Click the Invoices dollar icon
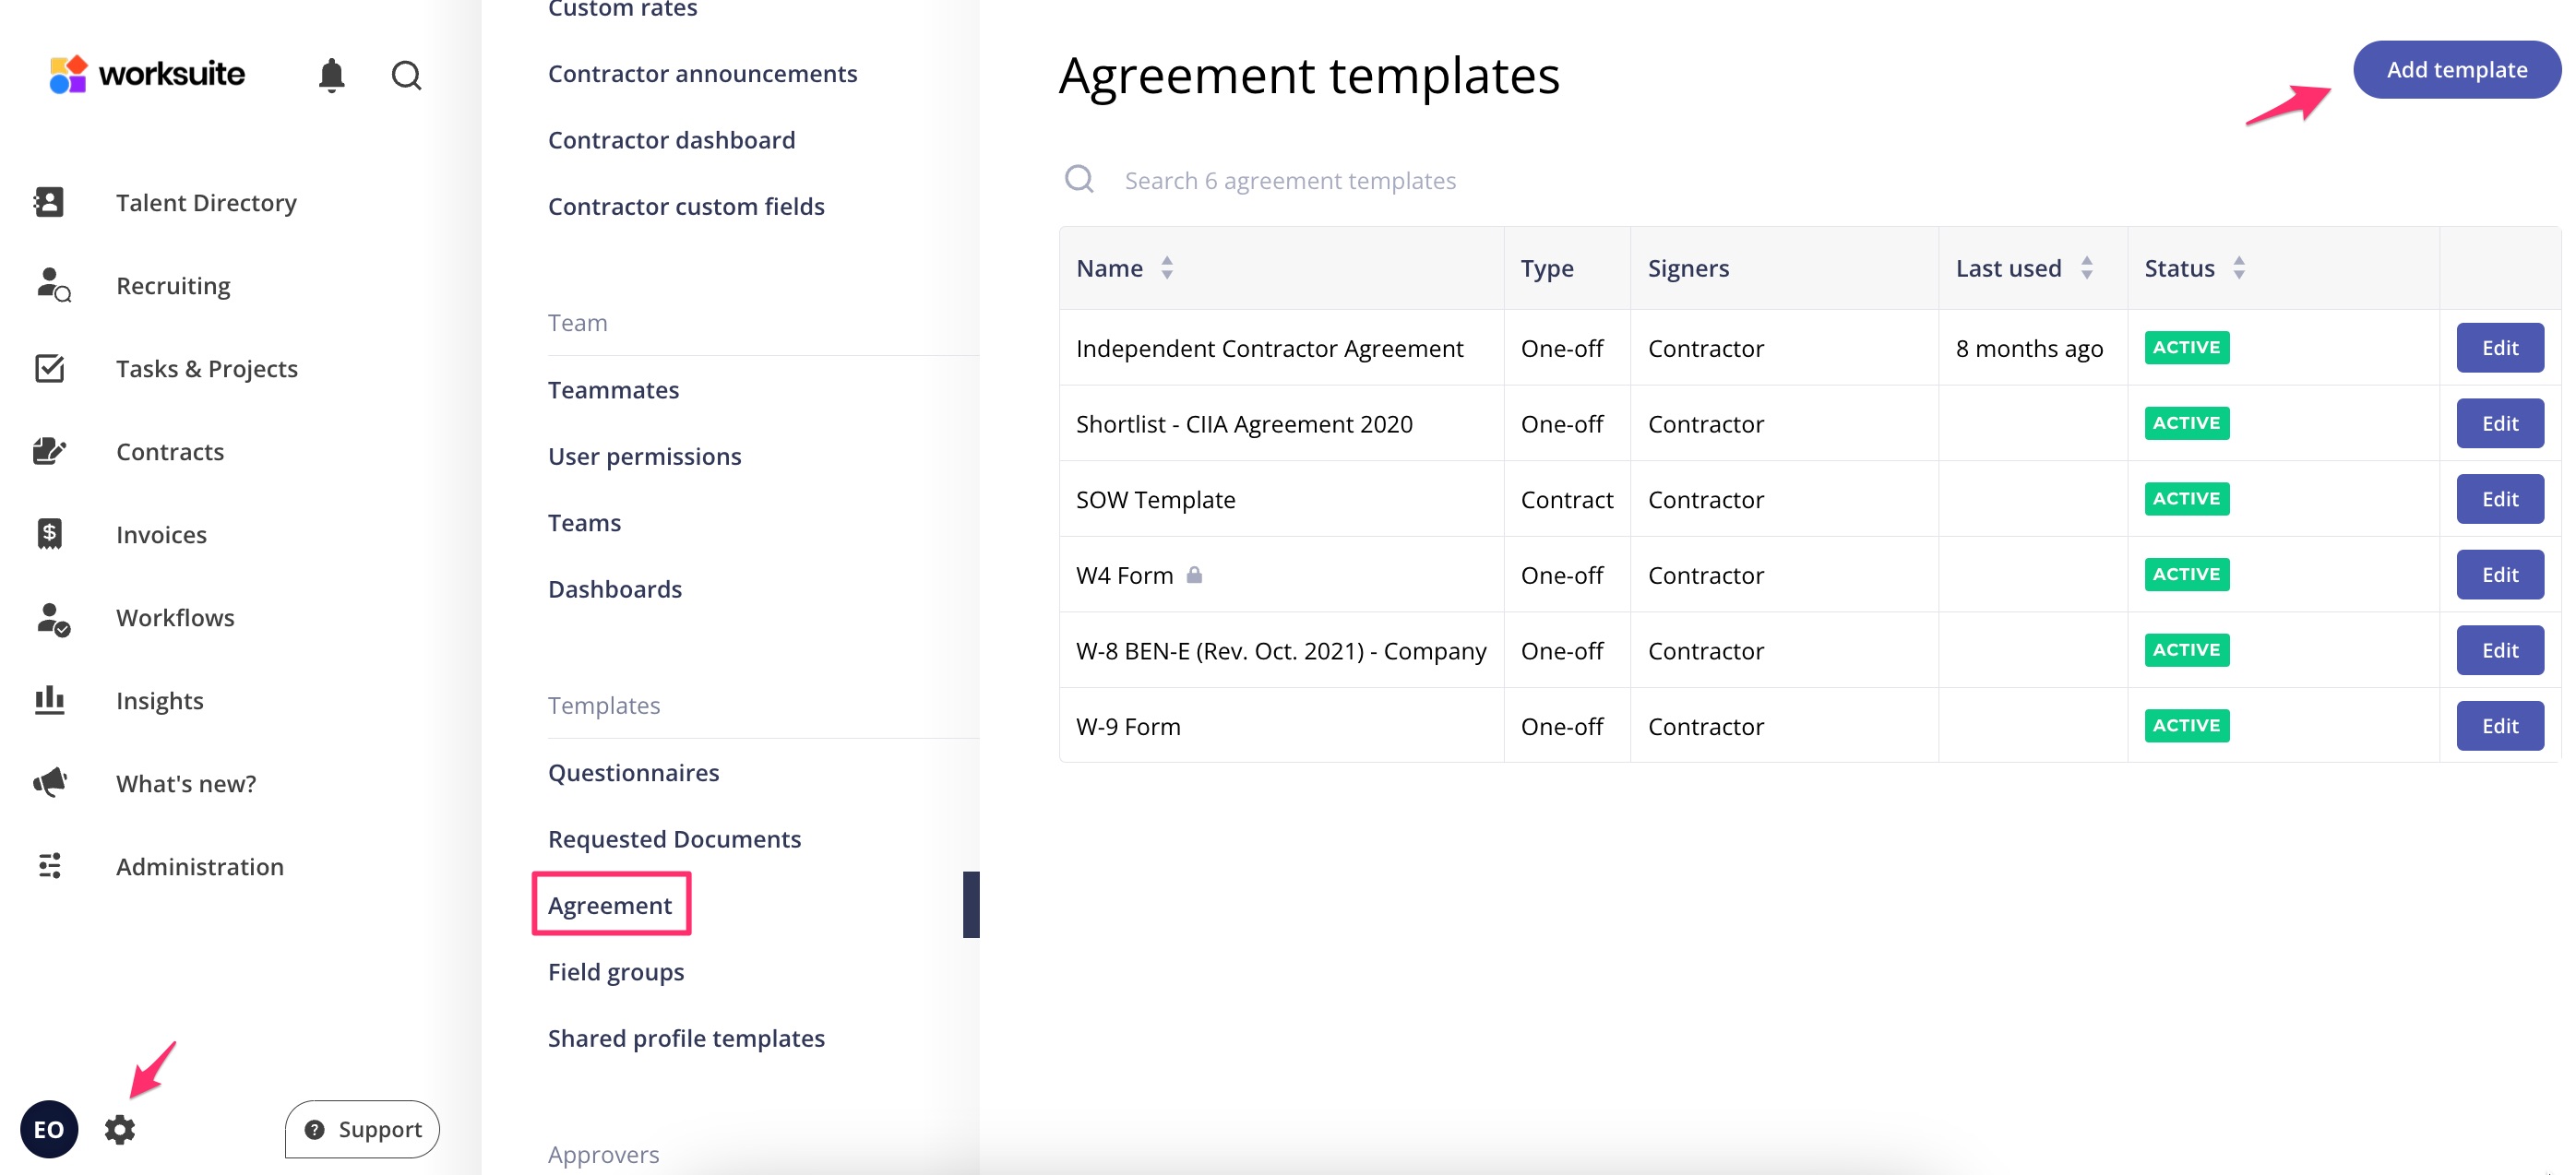 coord(49,534)
